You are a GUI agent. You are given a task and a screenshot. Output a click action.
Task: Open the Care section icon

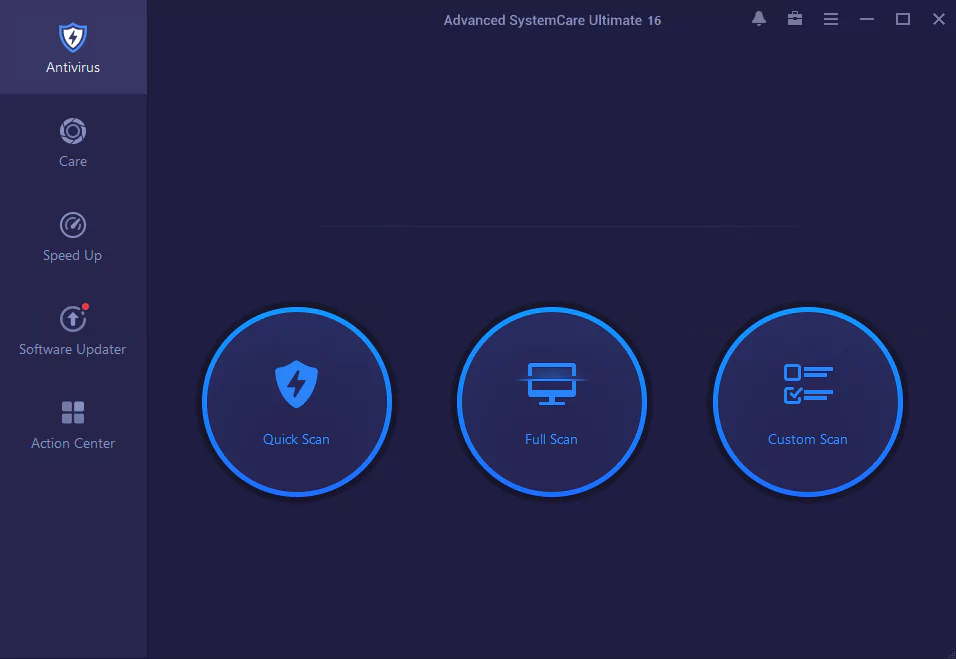[x=72, y=131]
